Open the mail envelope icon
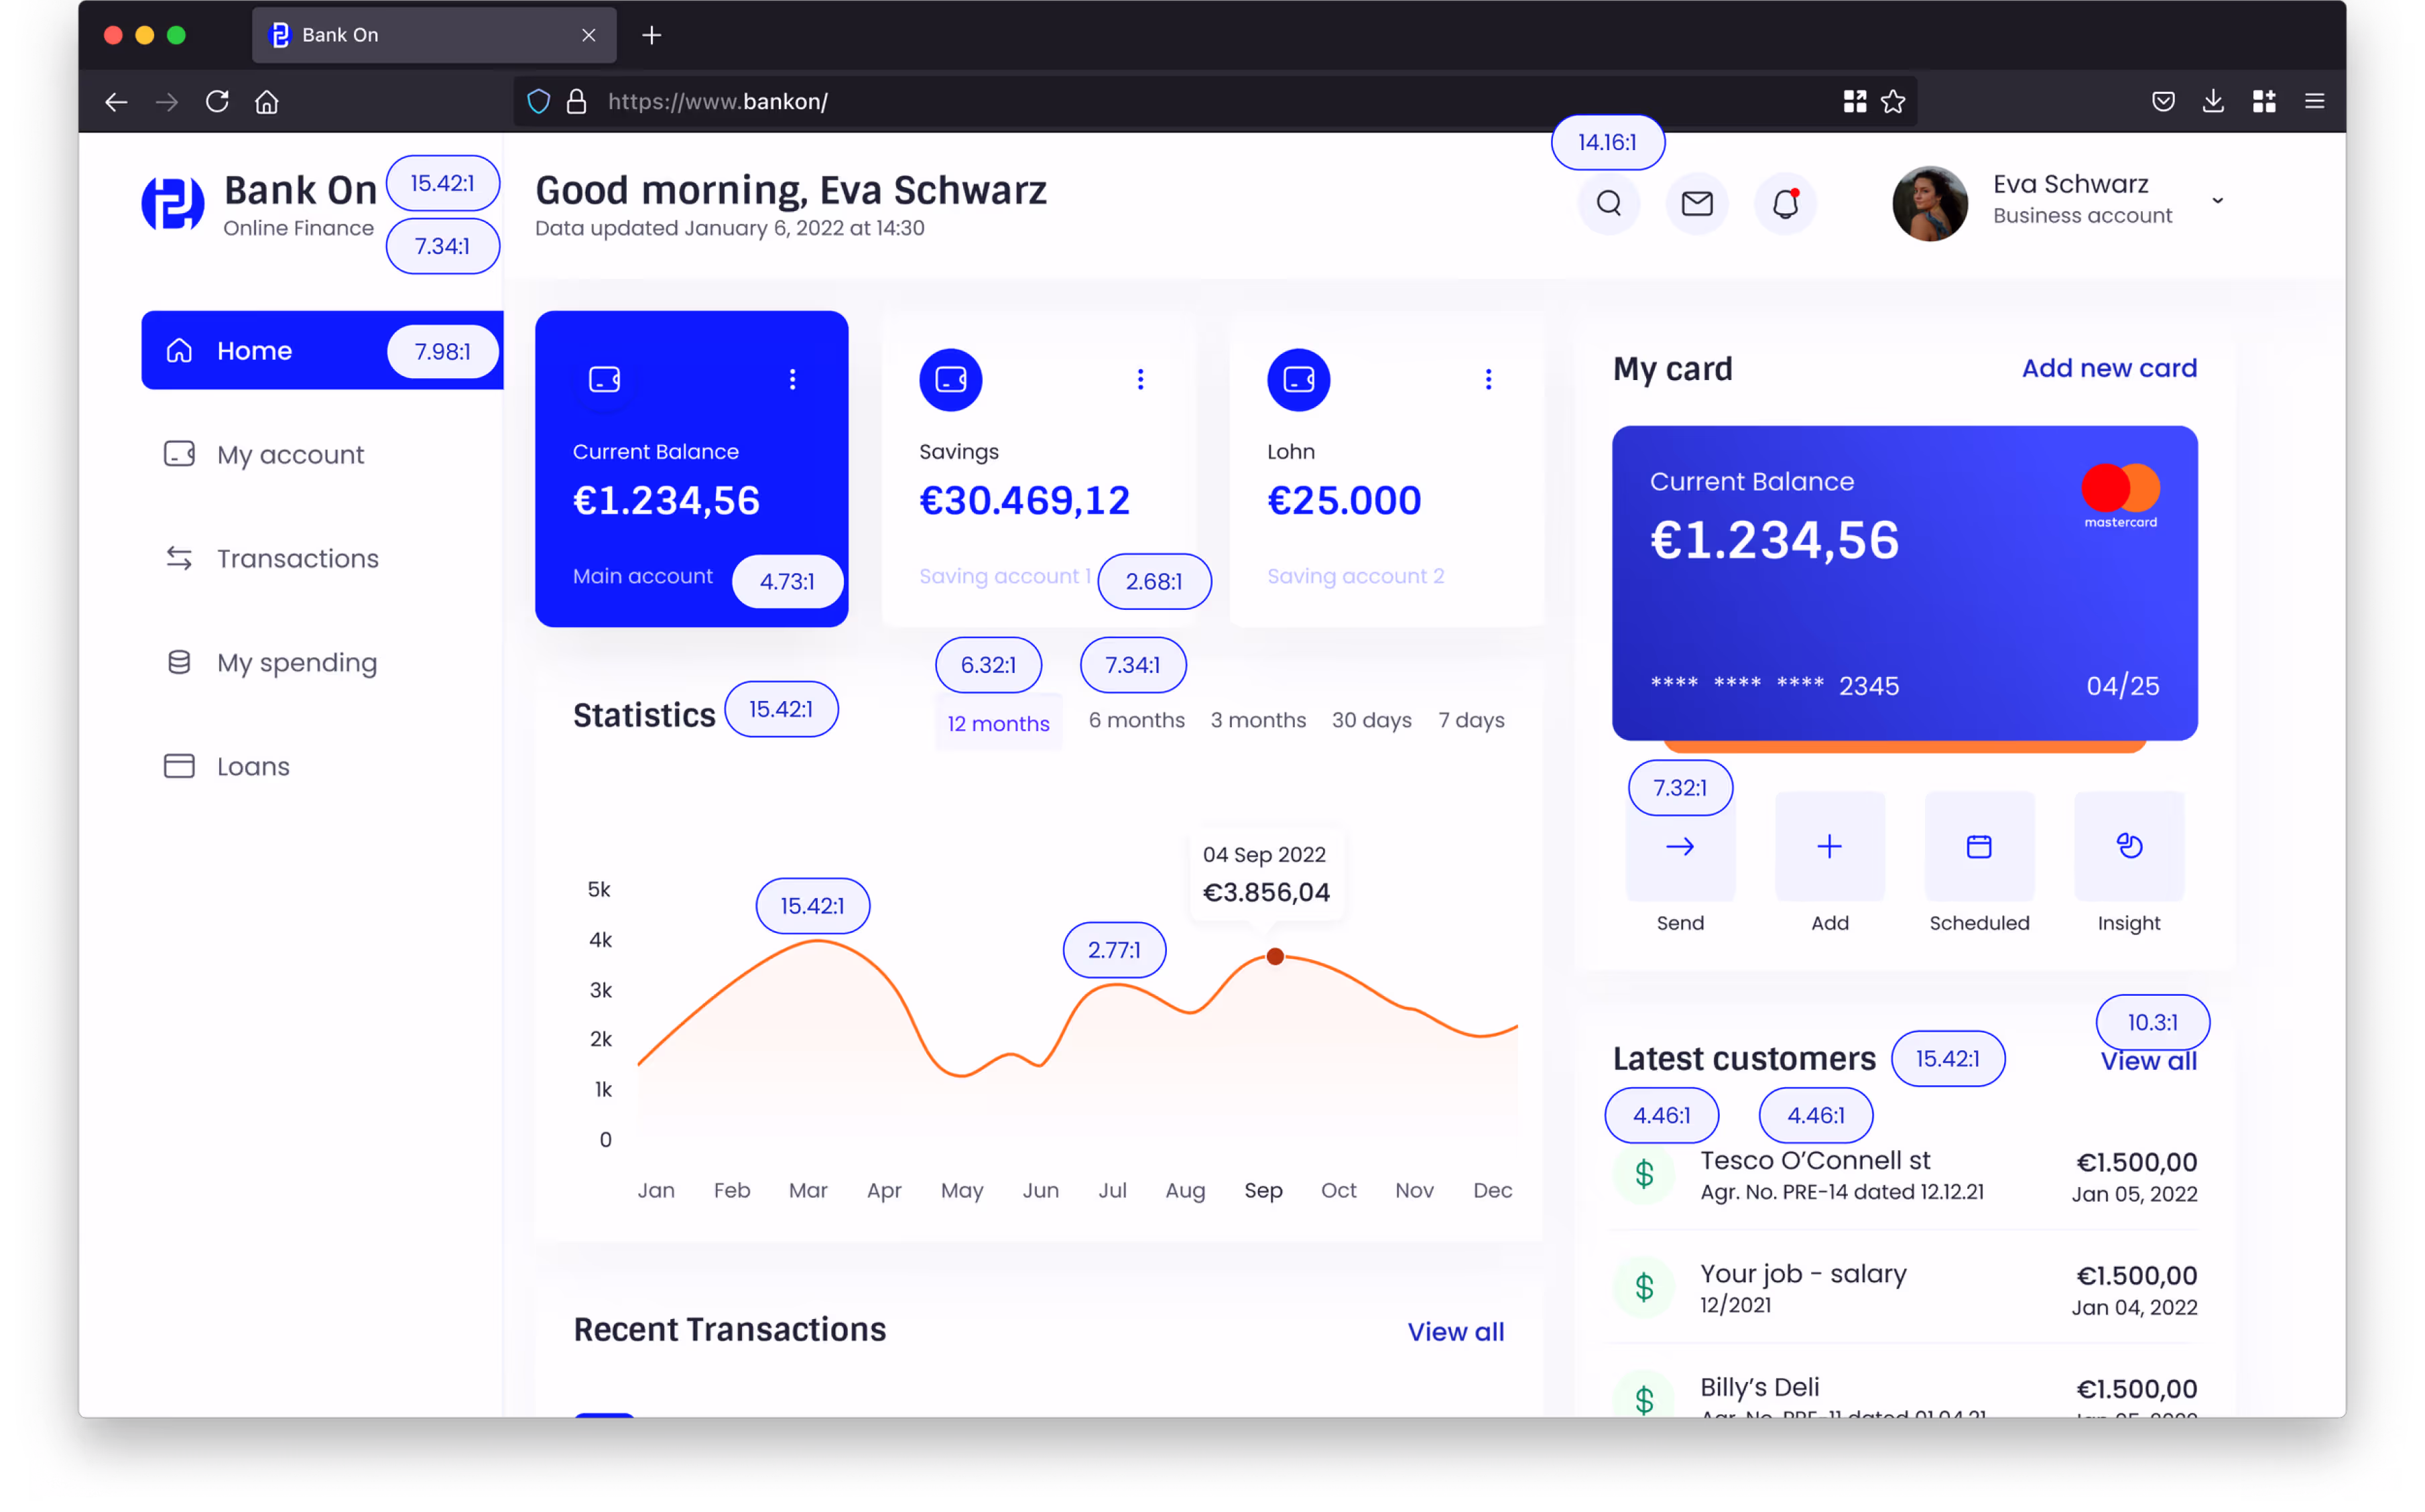 click(1696, 204)
